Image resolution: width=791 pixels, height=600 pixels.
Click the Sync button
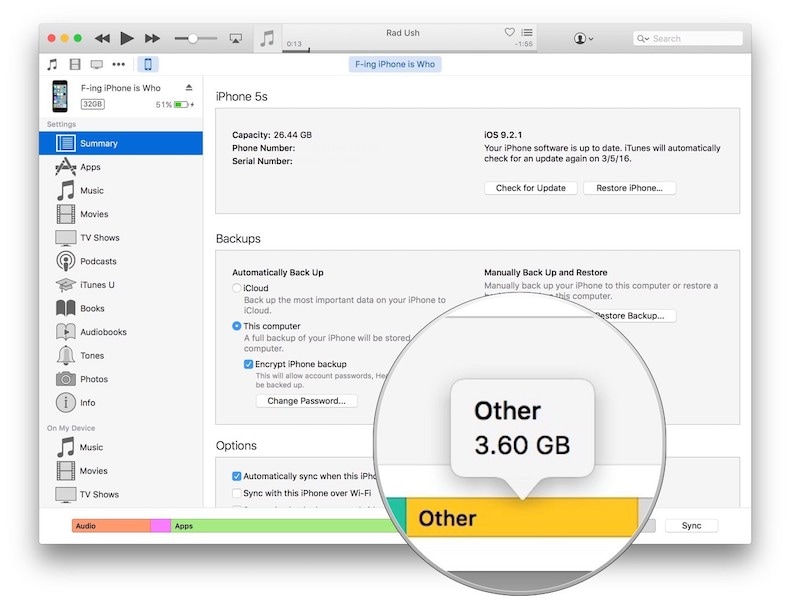click(x=692, y=526)
